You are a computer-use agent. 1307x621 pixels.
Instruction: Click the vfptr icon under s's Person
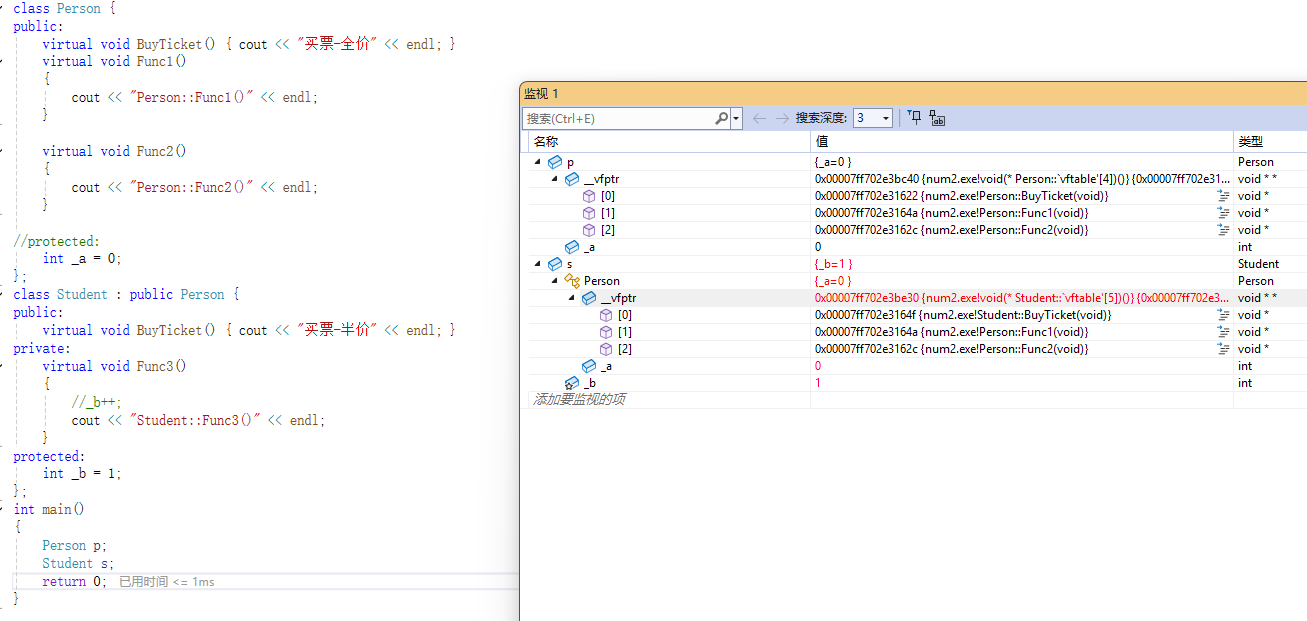click(589, 298)
